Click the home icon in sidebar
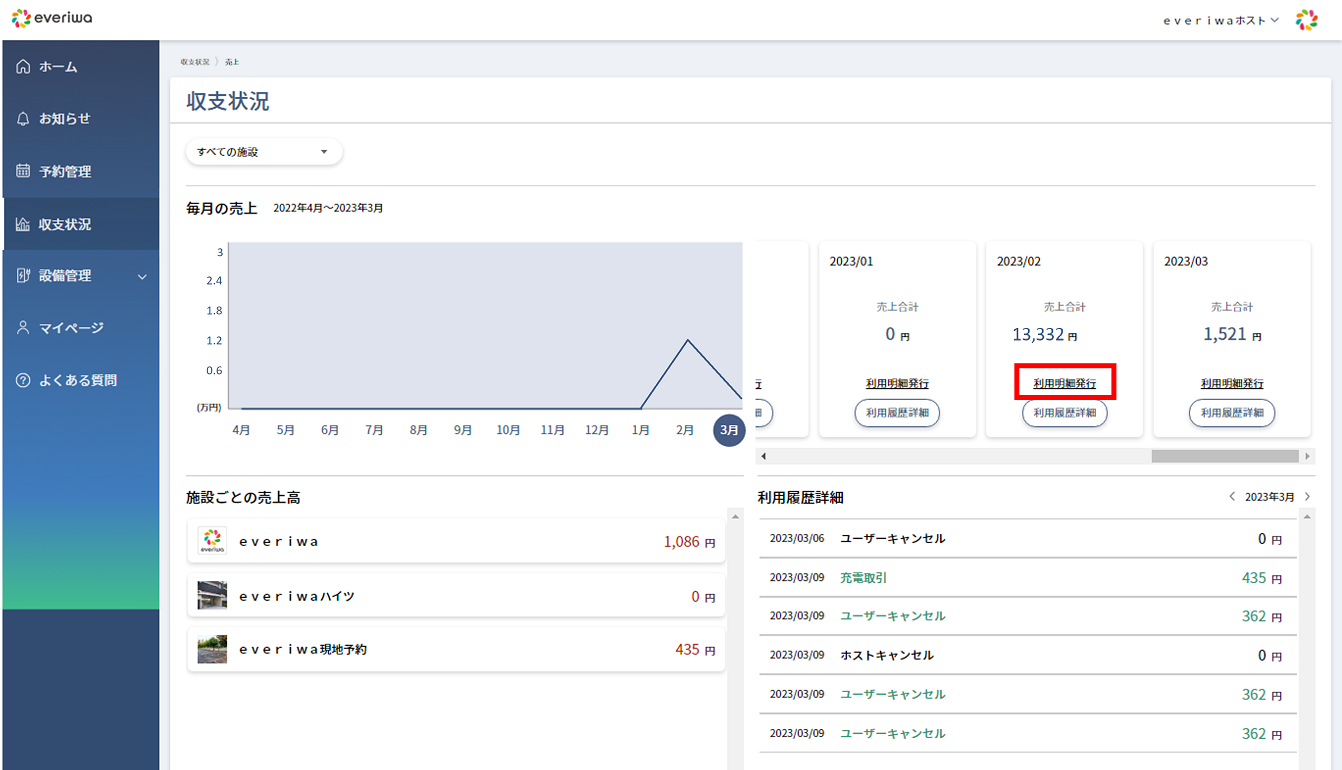1342x770 pixels. pyautogui.click(x=23, y=67)
